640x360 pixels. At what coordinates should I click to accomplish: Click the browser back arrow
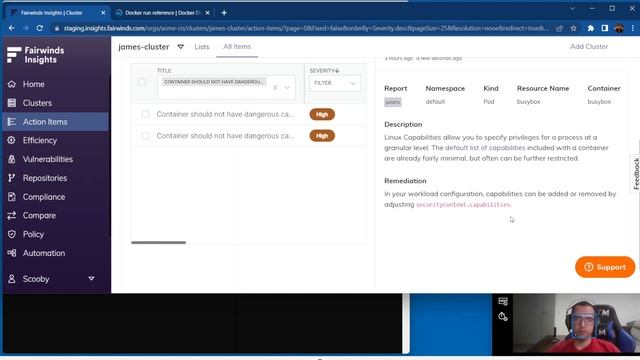(x=11, y=28)
